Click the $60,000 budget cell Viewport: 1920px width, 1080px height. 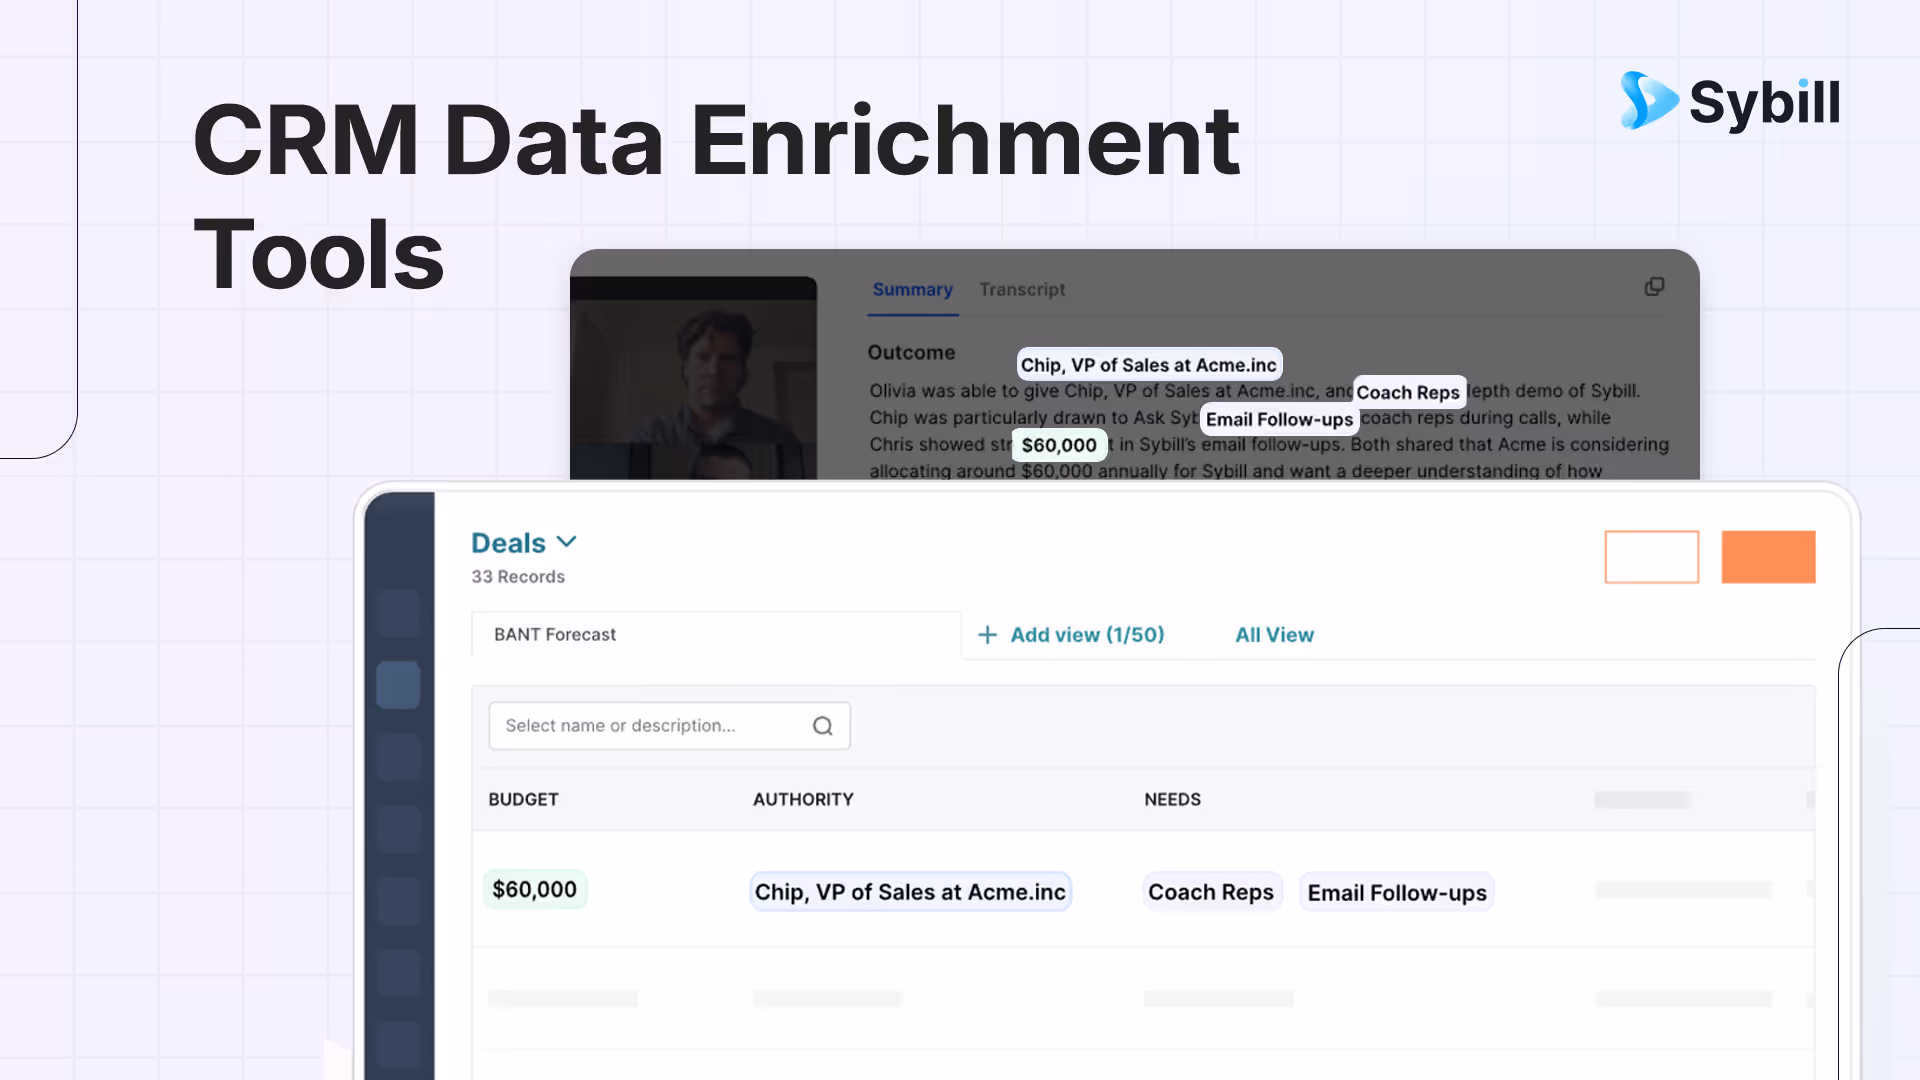tap(535, 890)
